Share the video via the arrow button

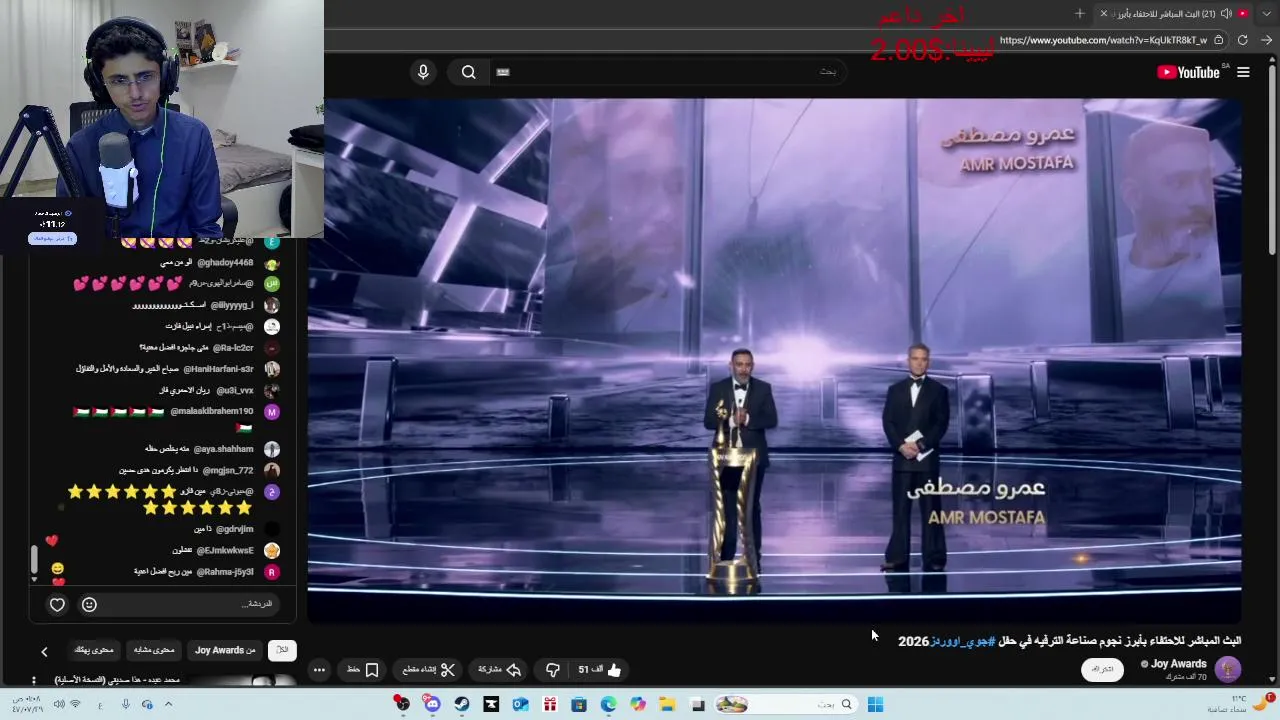(499, 670)
